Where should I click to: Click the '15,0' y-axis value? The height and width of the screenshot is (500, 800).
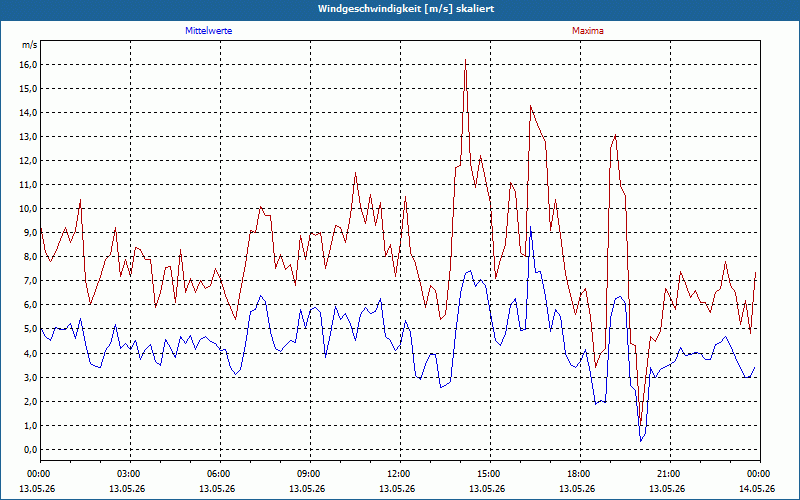pos(28,88)
